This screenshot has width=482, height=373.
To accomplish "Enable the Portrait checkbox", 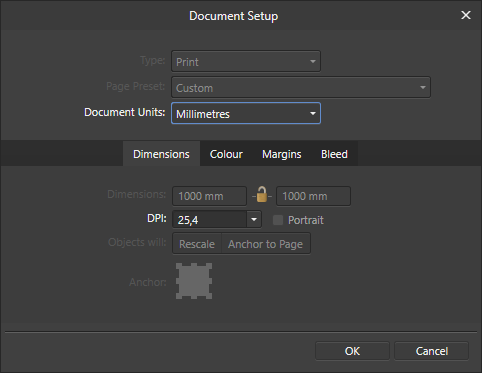I will pos(278,220).
